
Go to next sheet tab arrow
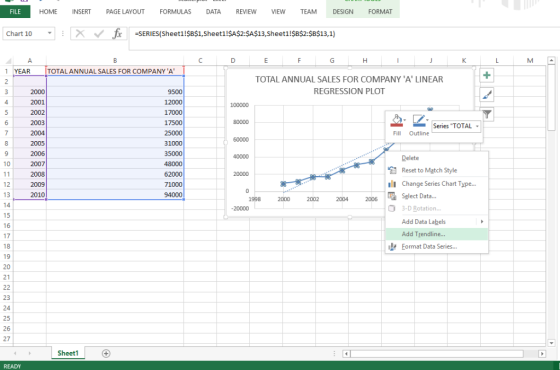(x=30, y=353)
